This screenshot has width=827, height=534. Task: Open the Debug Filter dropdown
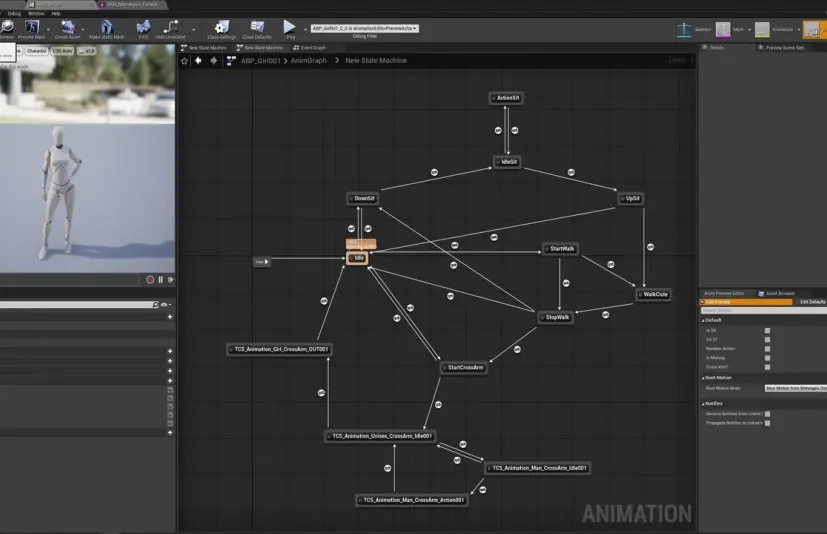364,28
